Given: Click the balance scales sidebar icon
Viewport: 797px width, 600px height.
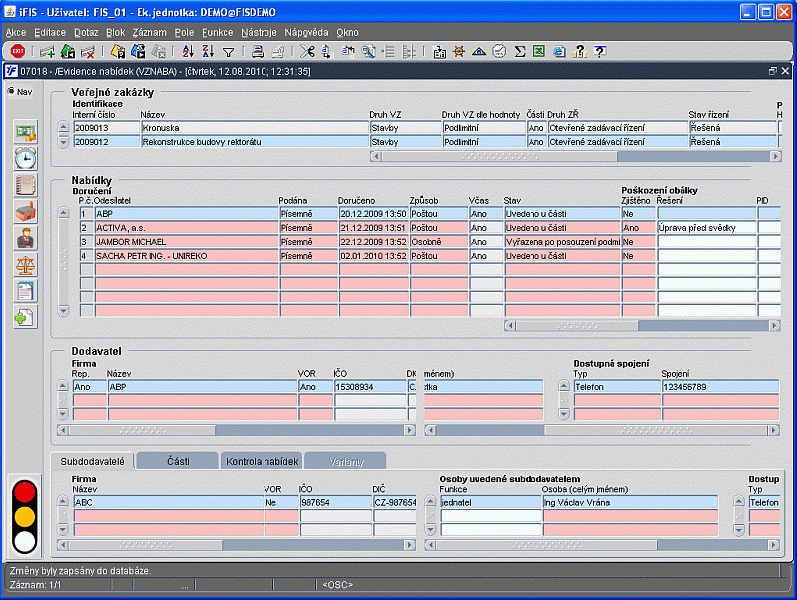Looking at the screenshot, I should pos(25,264).
